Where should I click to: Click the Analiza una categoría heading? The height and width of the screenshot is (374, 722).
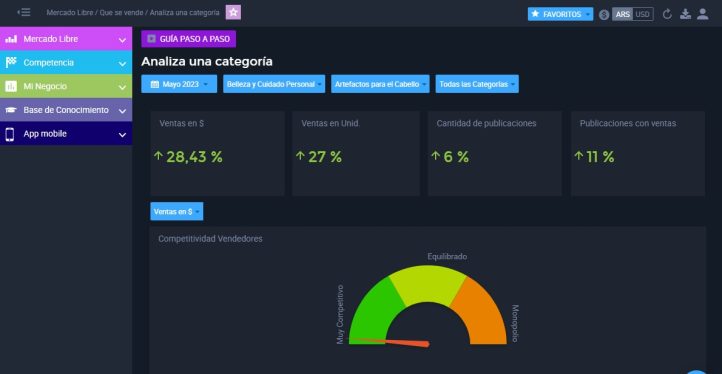(x=207, y=61)
